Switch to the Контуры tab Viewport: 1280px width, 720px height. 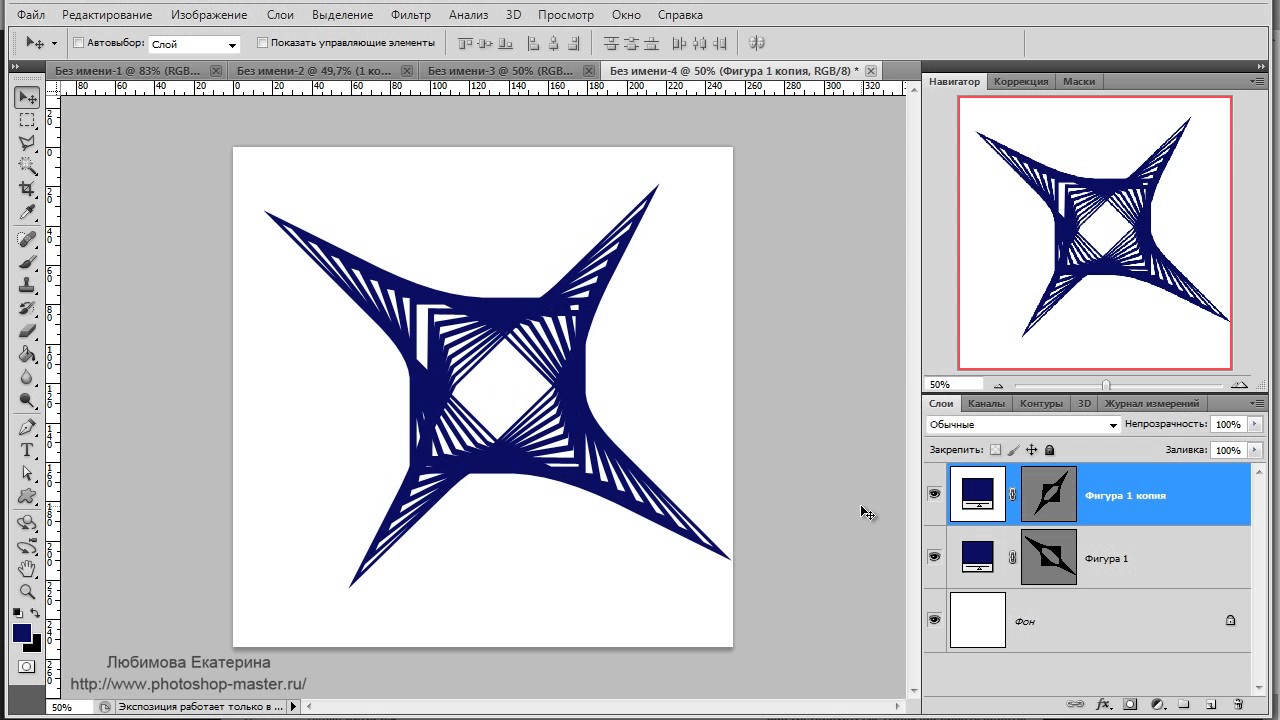pyautogui.click(x=1041, y=403)
